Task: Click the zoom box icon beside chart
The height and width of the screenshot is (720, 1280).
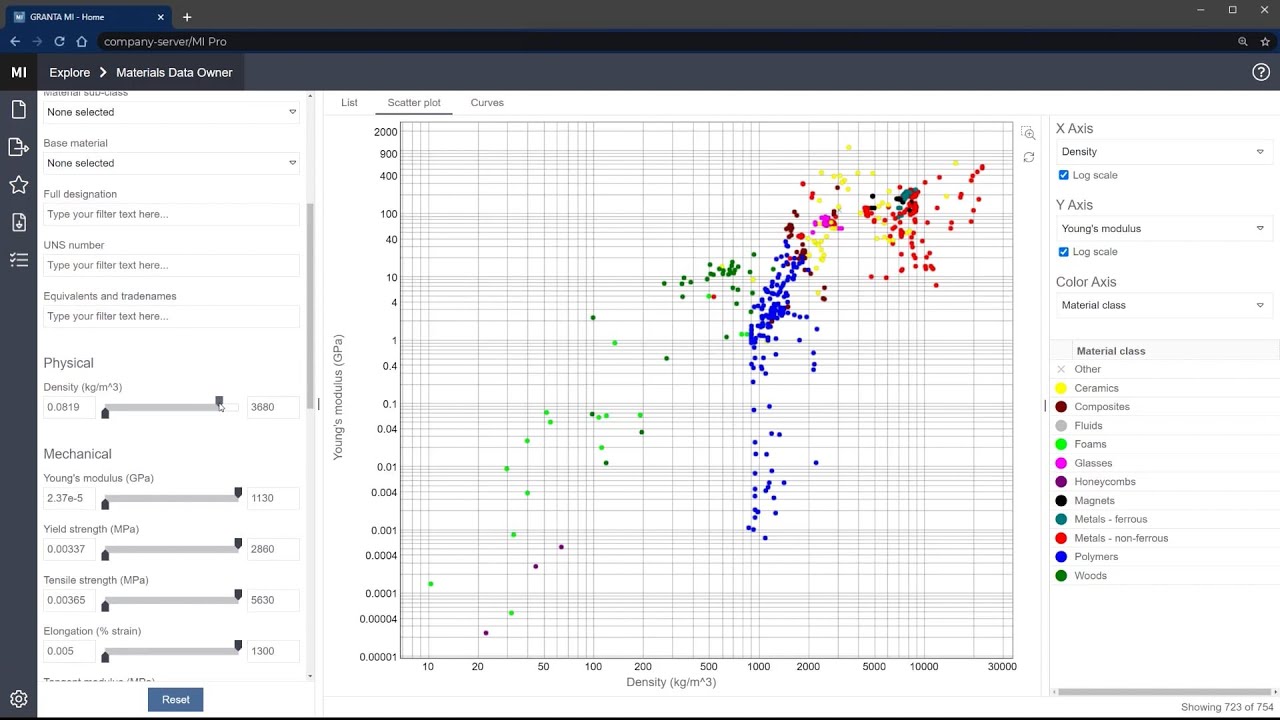Action: pyautogui.click(x=1028, y=133)
